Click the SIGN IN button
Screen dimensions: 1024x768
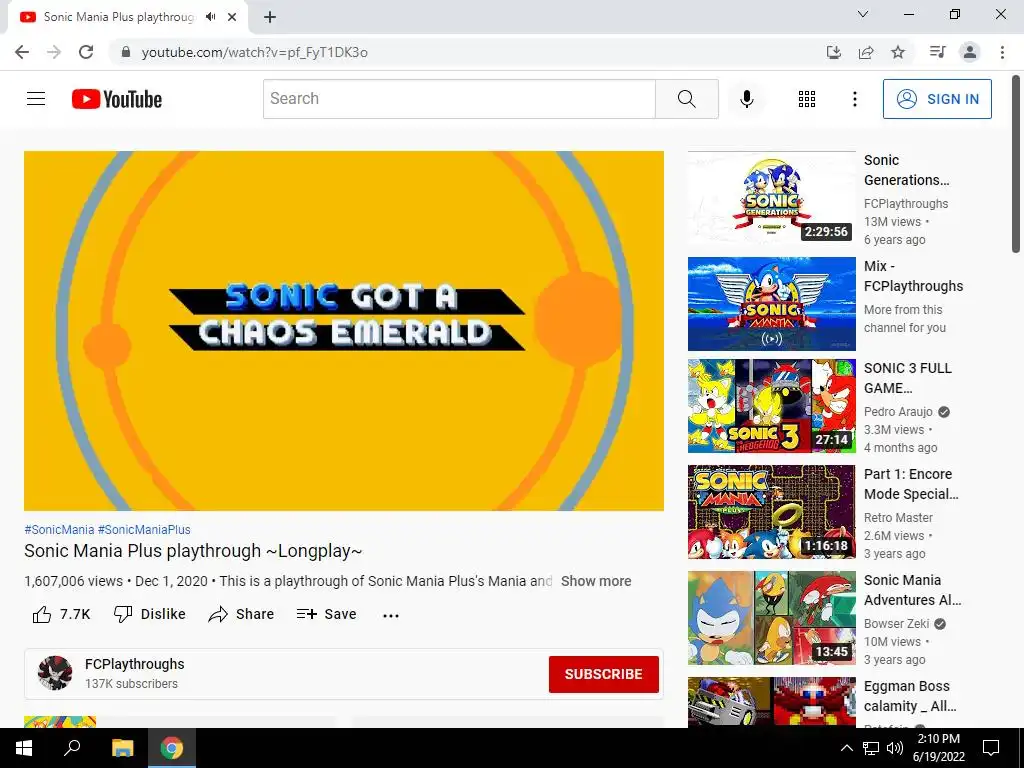point(937,99)
